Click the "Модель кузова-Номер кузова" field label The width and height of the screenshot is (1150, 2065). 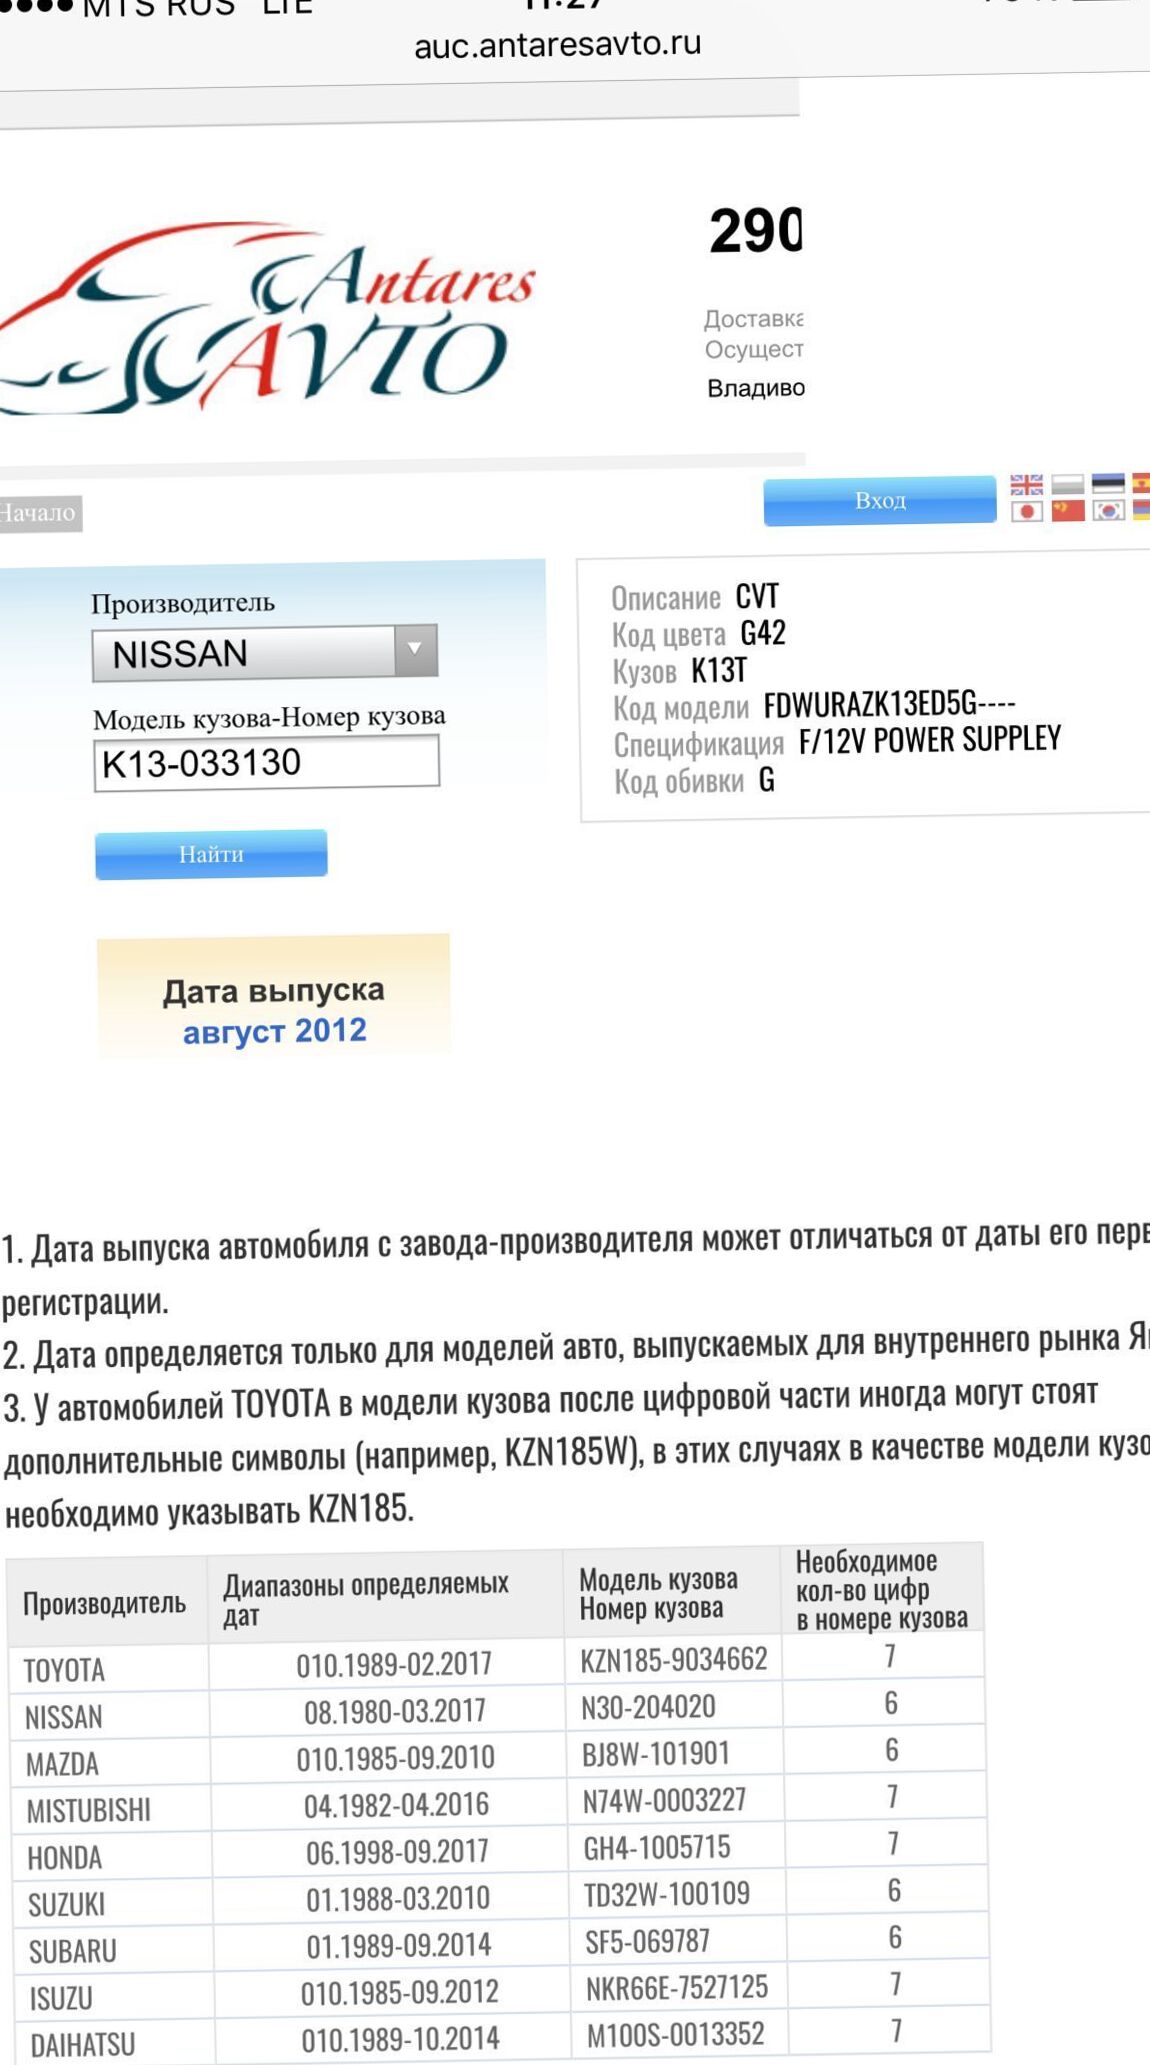click(269, 718)
